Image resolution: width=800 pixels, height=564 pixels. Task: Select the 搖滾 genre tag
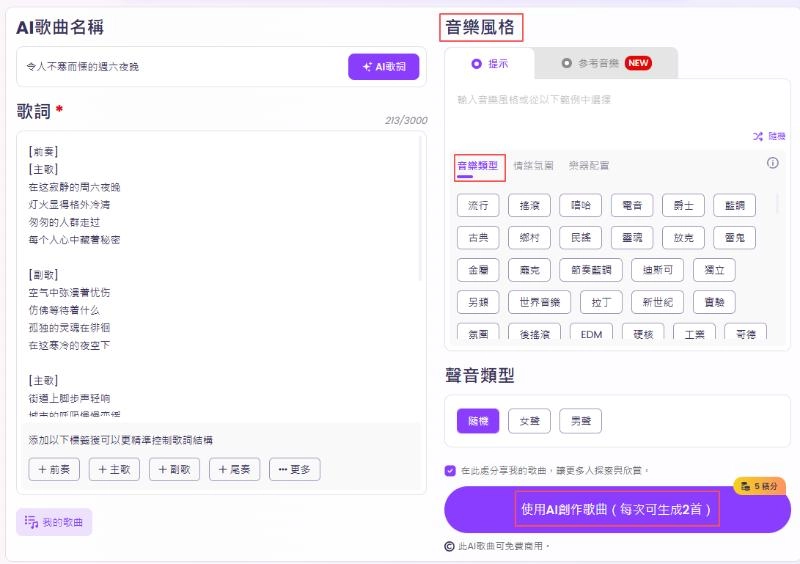(530, 206)
